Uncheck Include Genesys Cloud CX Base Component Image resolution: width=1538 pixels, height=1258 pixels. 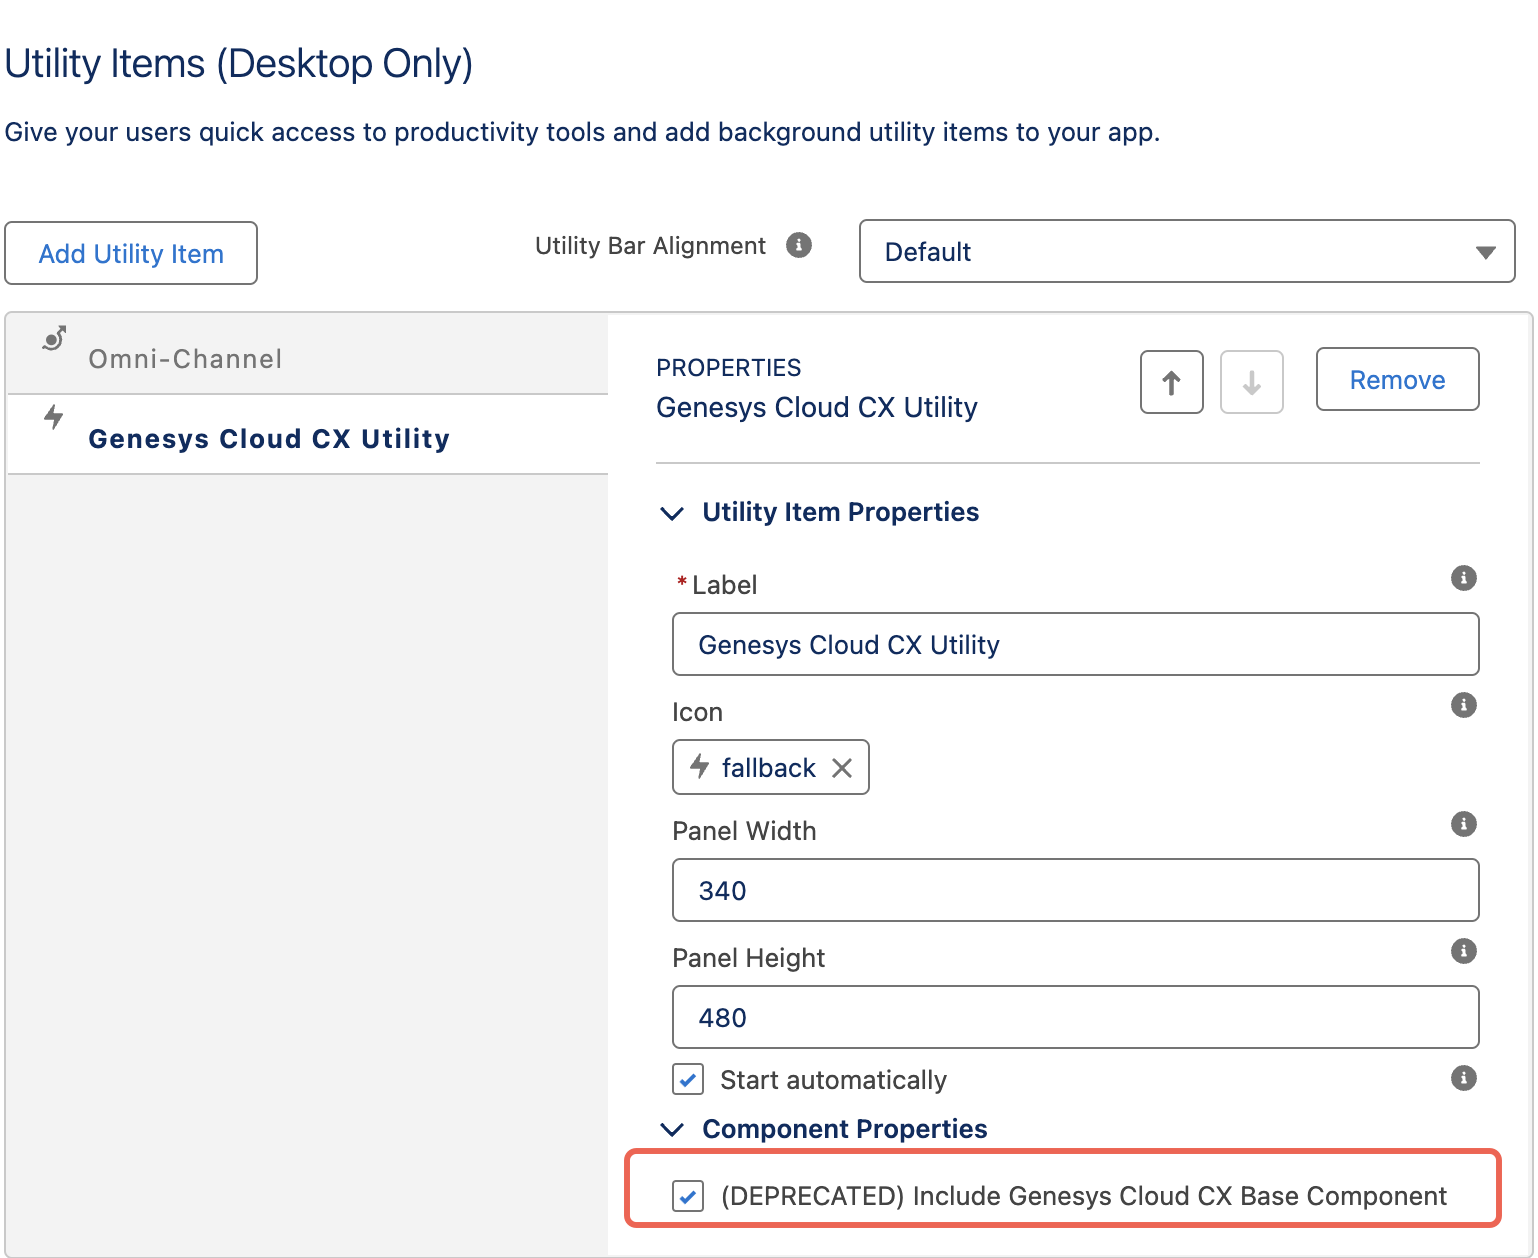click(x=688, y=1196)
